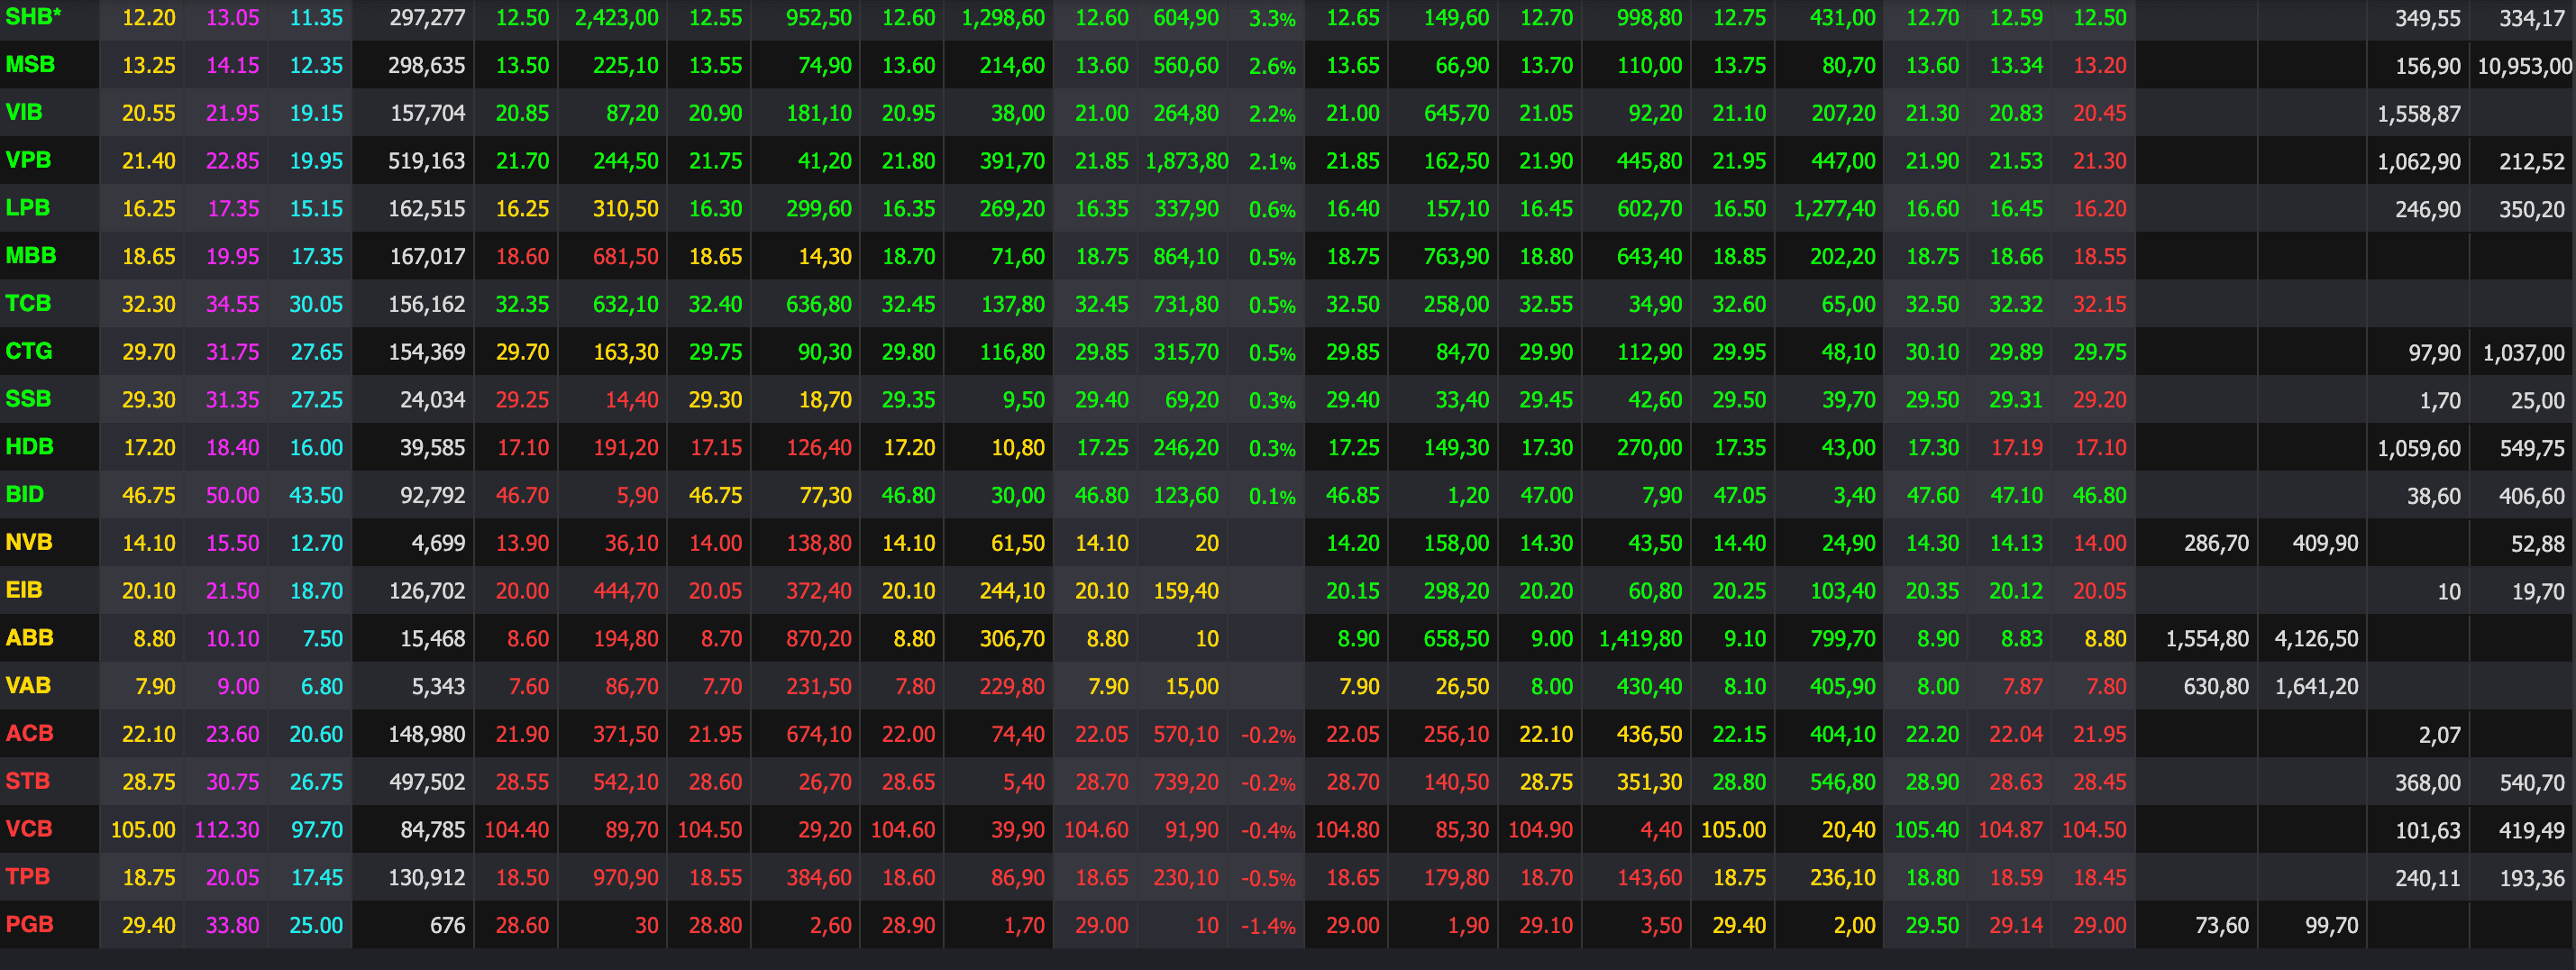Click the SHB* ticker symbol
The image size is (2576, 970).
point(33,17)
